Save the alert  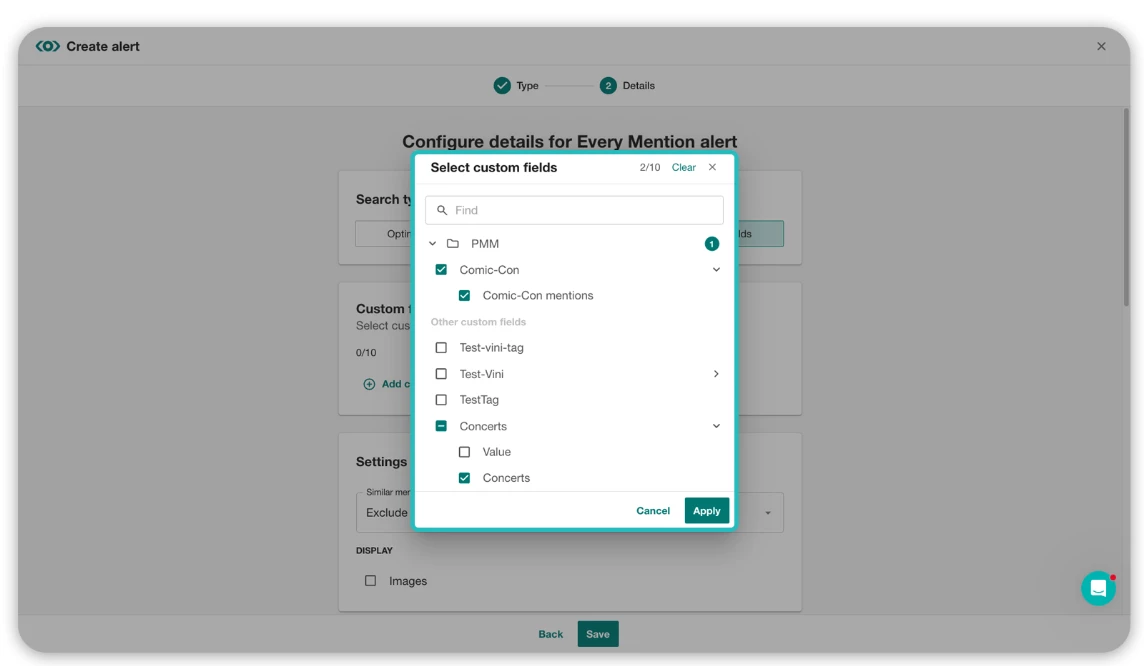pyautogui.click(x=598, y=634)
